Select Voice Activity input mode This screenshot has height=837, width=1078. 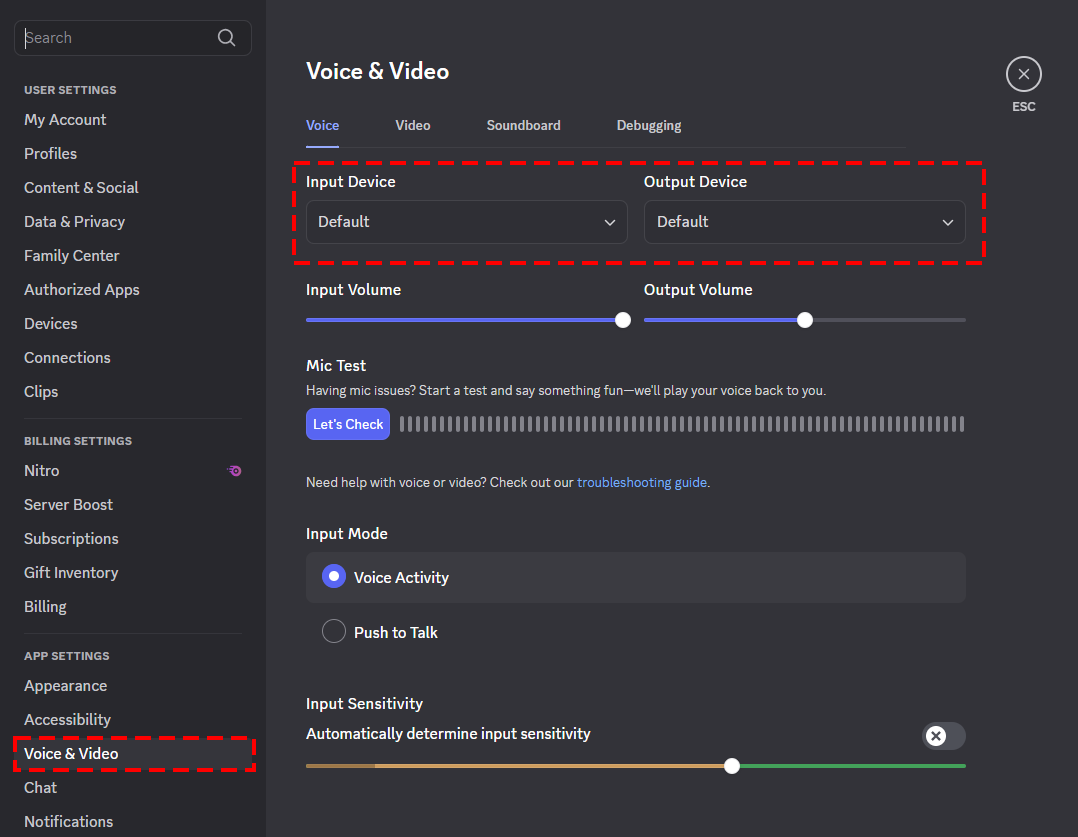point(635,578)
